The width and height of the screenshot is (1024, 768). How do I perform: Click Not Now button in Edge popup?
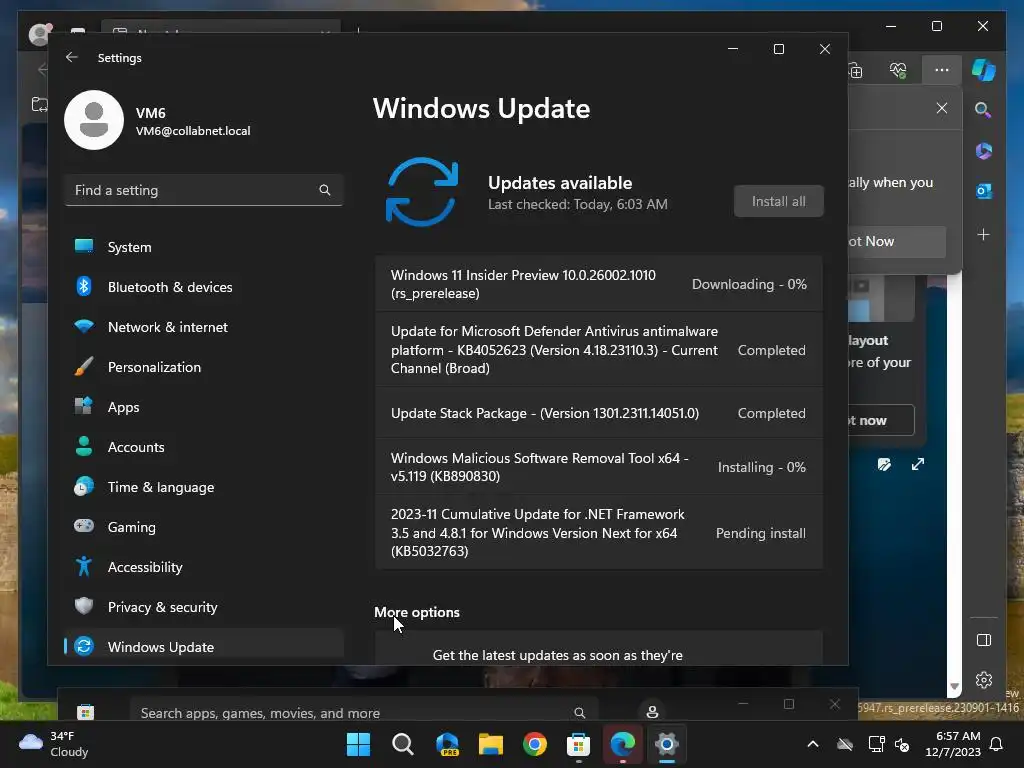point(897,242)
